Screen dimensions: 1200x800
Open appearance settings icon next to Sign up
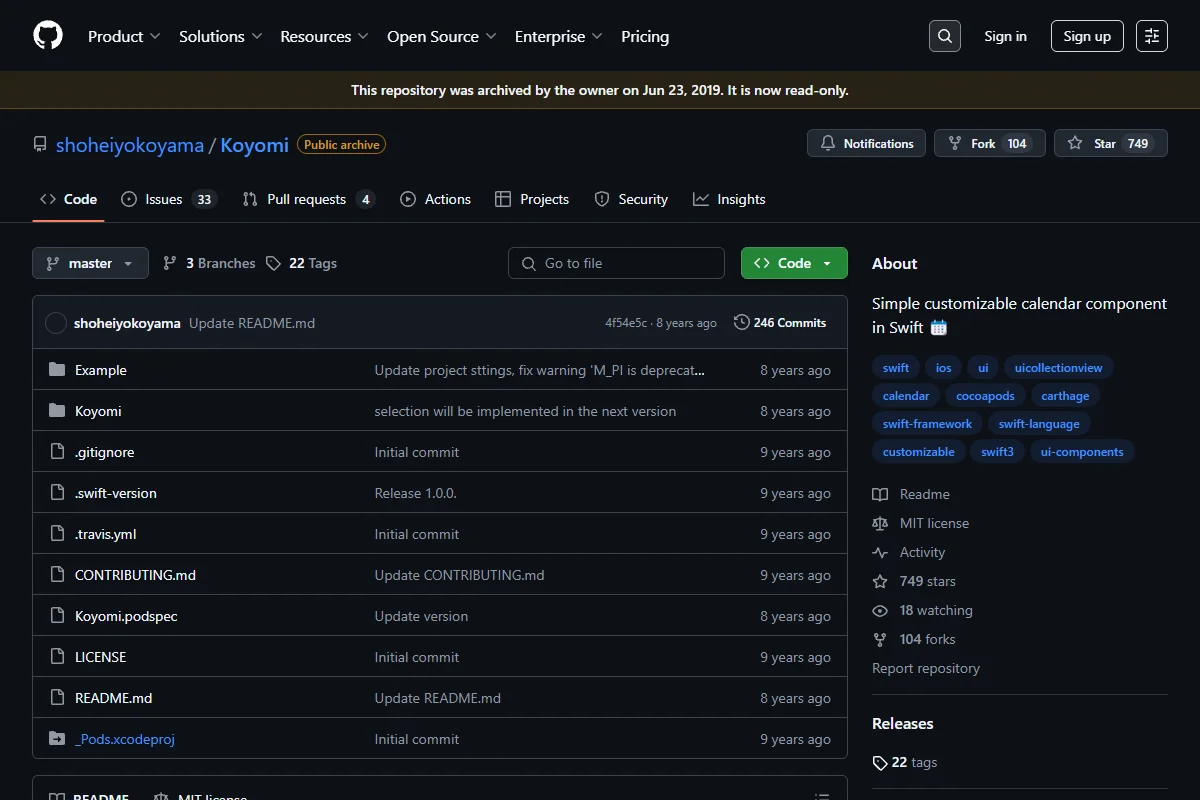[1152, 36]
